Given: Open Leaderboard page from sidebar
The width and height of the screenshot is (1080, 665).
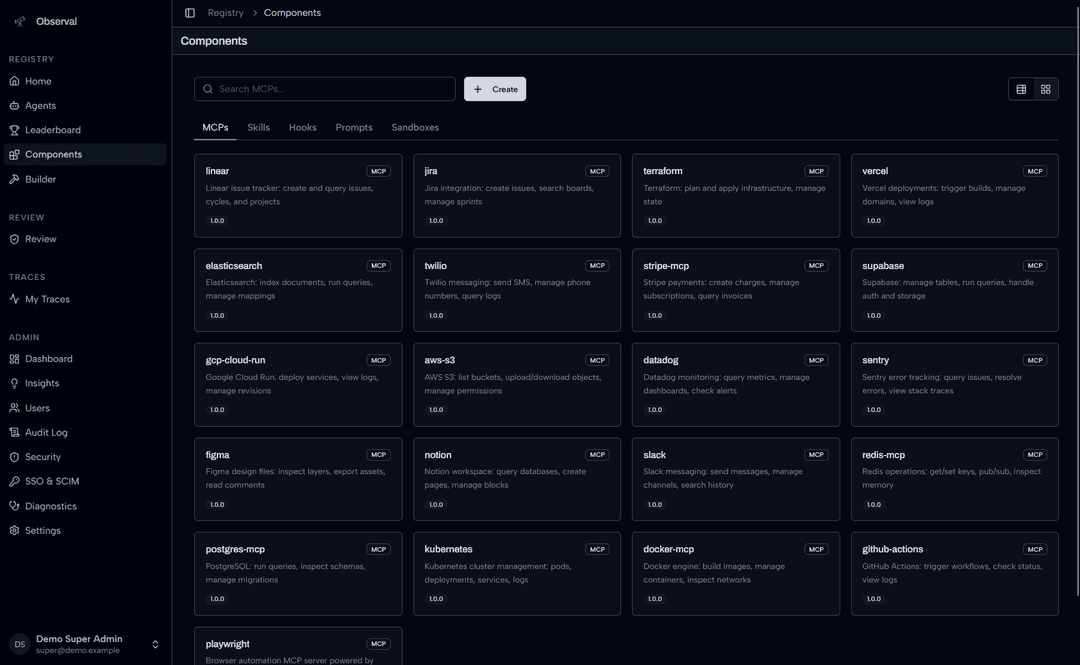Looking at the screenshot, I should (85, 130).
